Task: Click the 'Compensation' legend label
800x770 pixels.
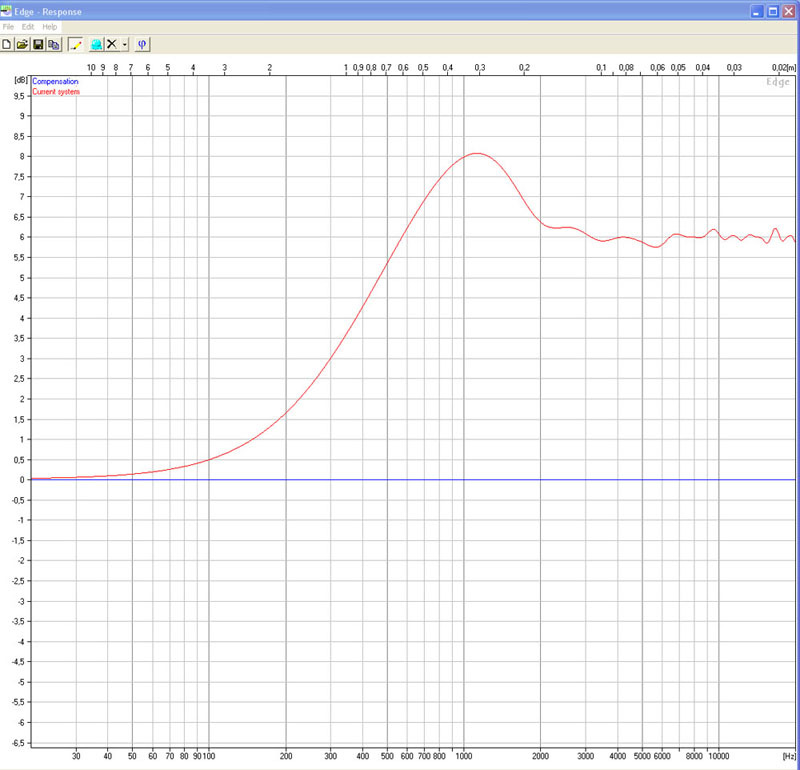Action: [x=55, y=82]
